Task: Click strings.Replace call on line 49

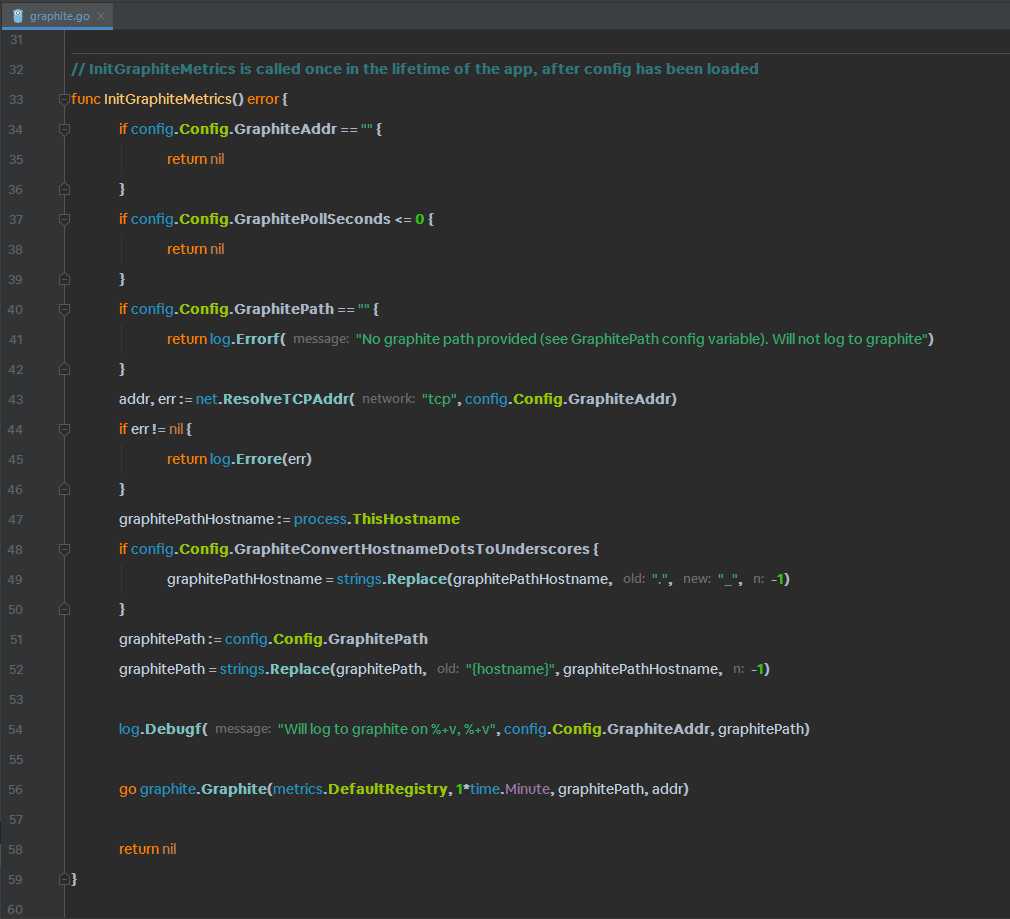Action: point(391,579)
